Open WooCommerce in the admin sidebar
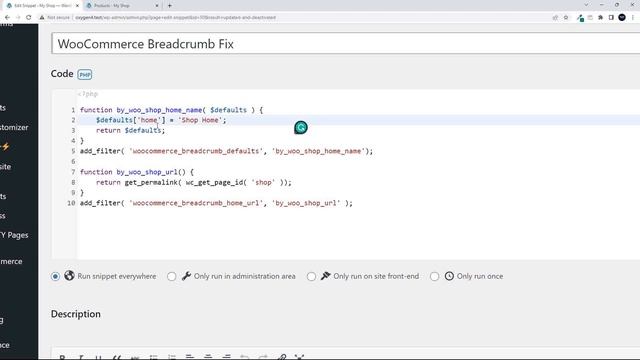This screenshot has width=640, height=360. click(x=11, y=261)
